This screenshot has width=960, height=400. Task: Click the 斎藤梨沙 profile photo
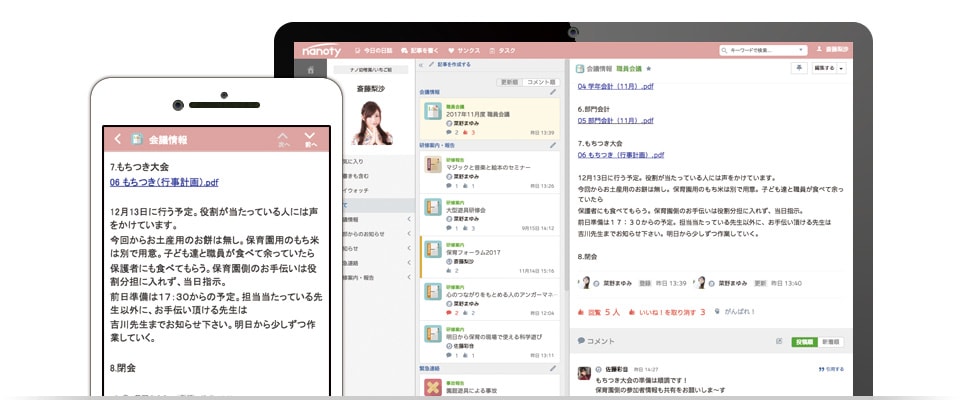tap(372, 123)
